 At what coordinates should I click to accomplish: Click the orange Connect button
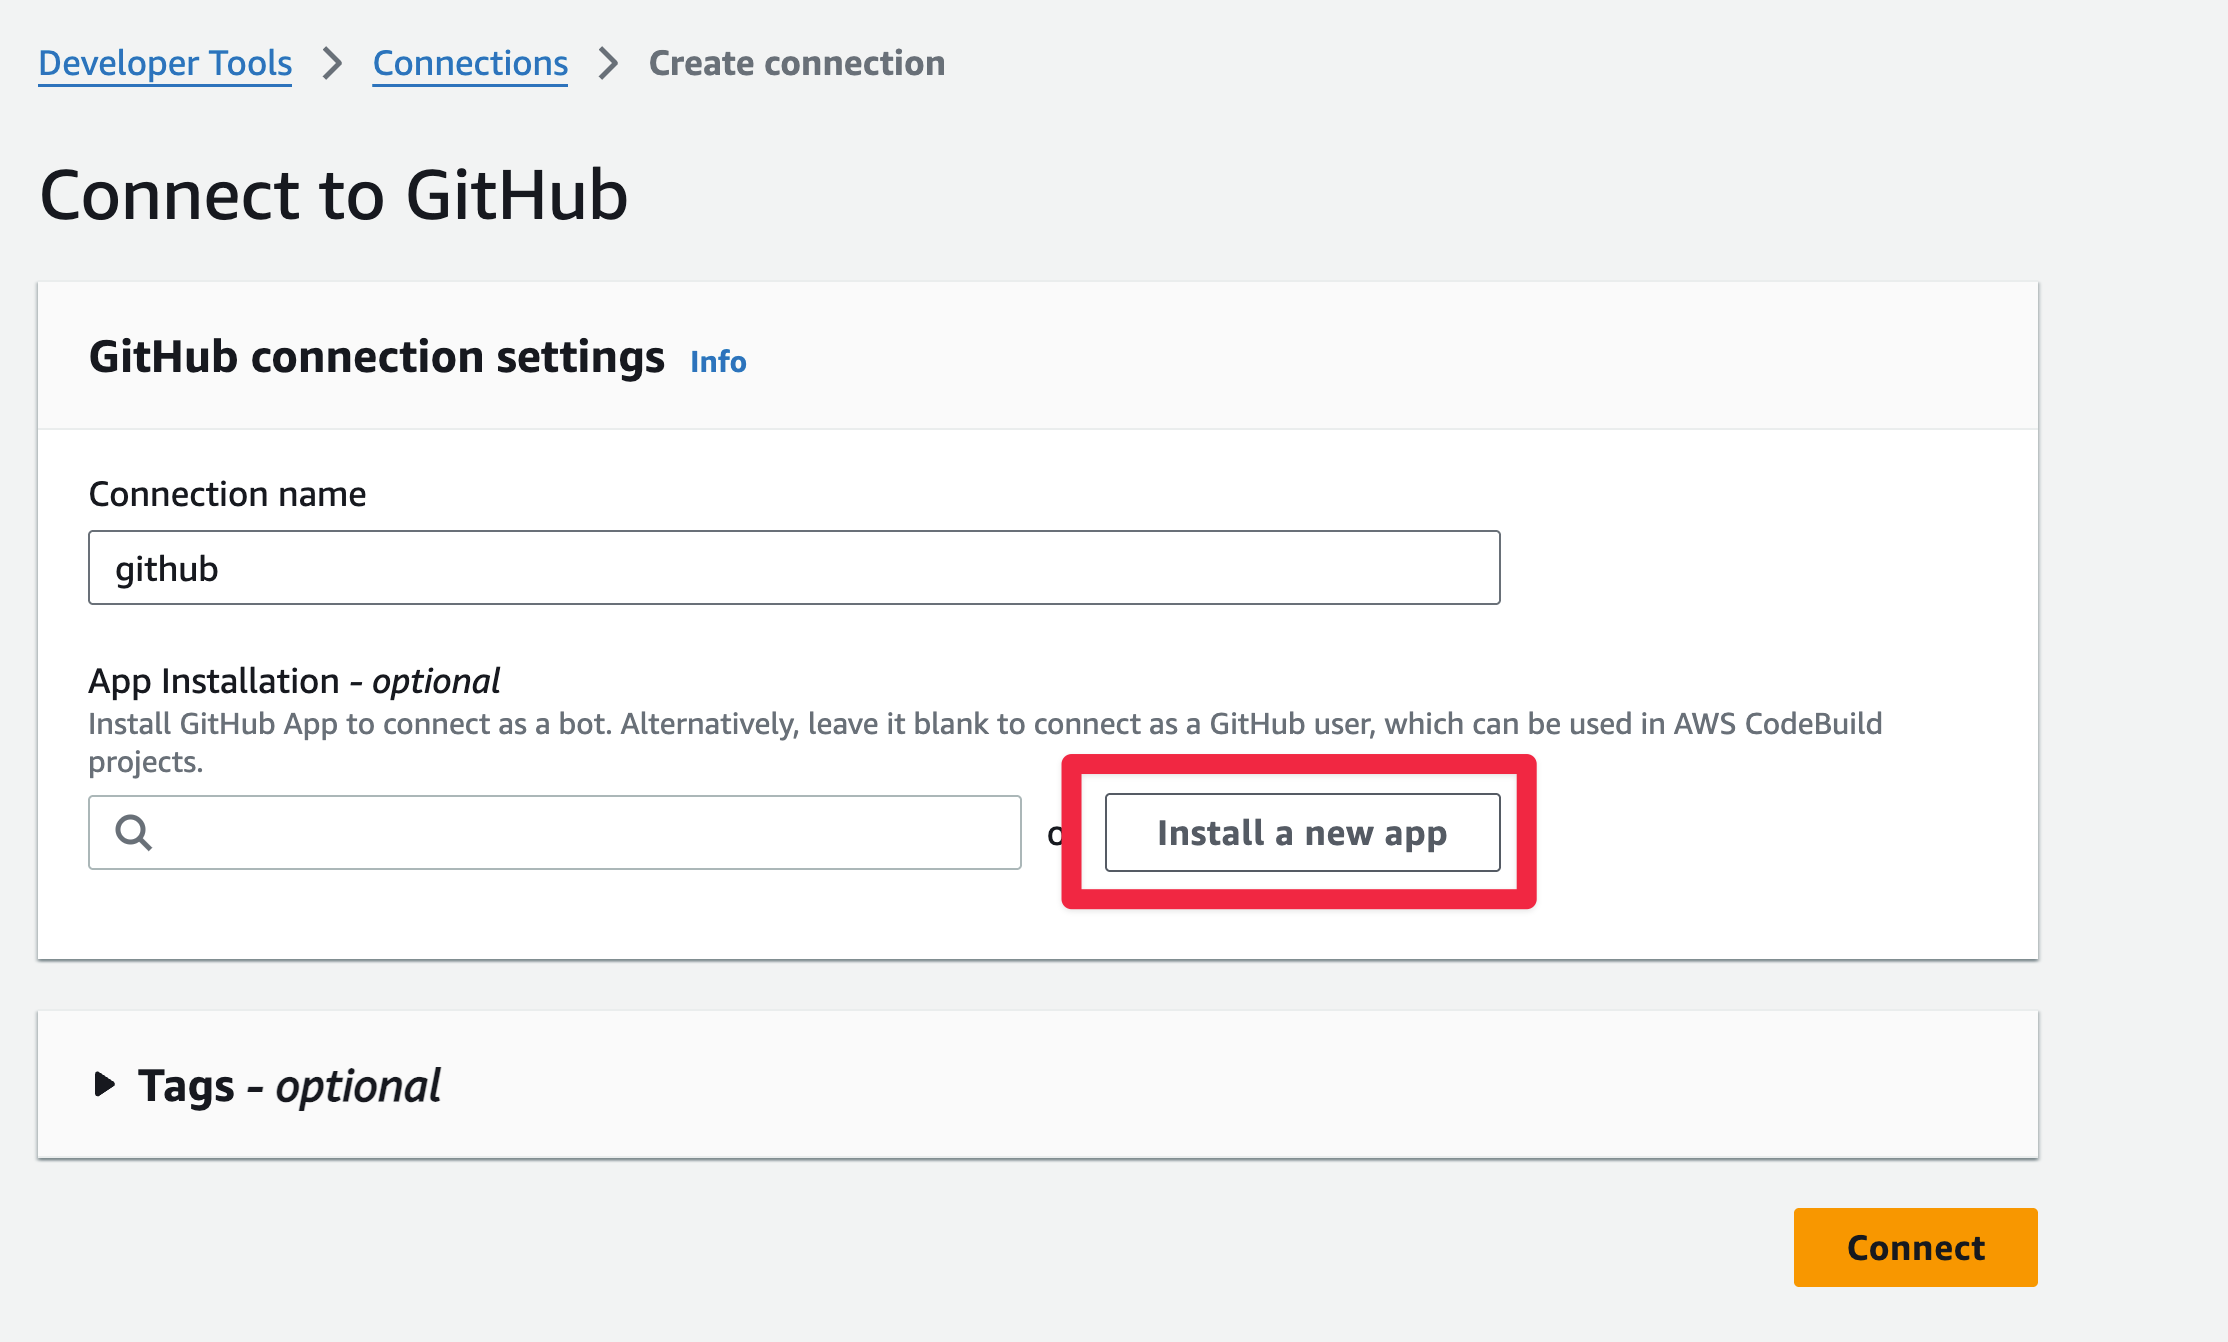tap(1915, 1247)
